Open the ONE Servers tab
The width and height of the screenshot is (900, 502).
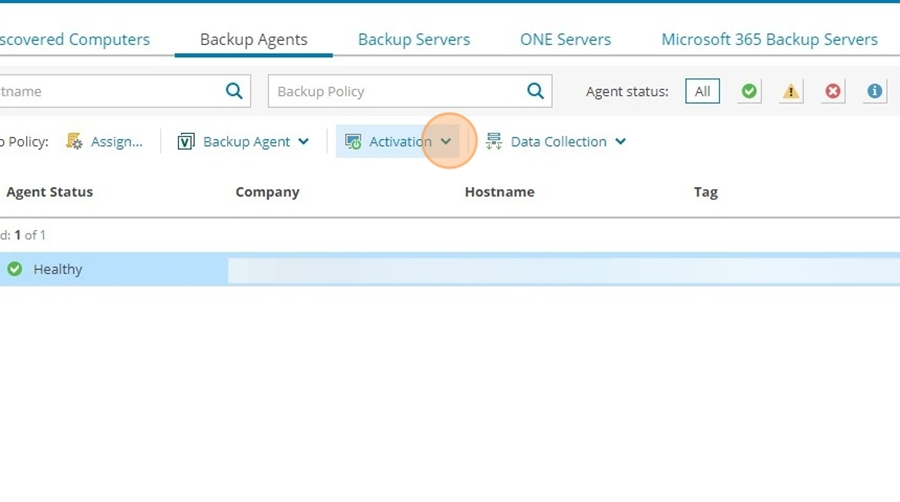pos(565,40)
